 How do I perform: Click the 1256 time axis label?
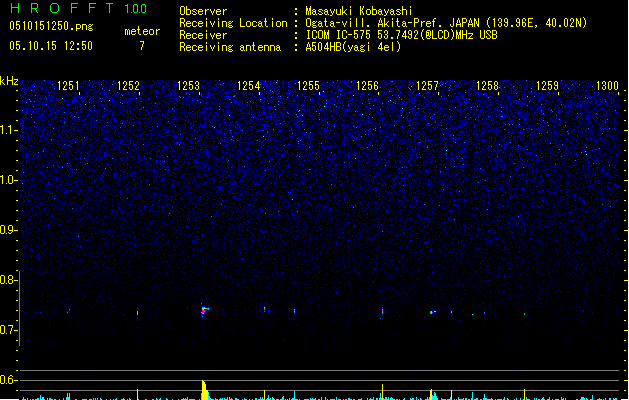pos(367,86)
